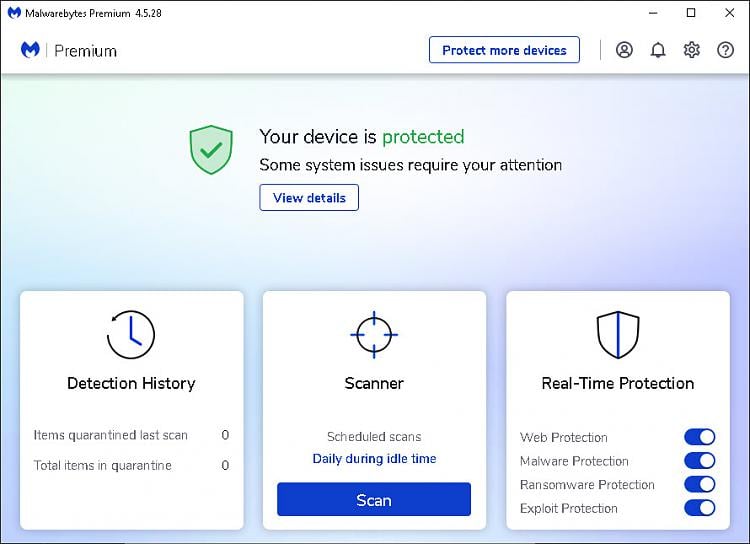This screenshot has height=544, width=750.
Task: Start a scan with the Scan button
Action: (x=374, y=499)
